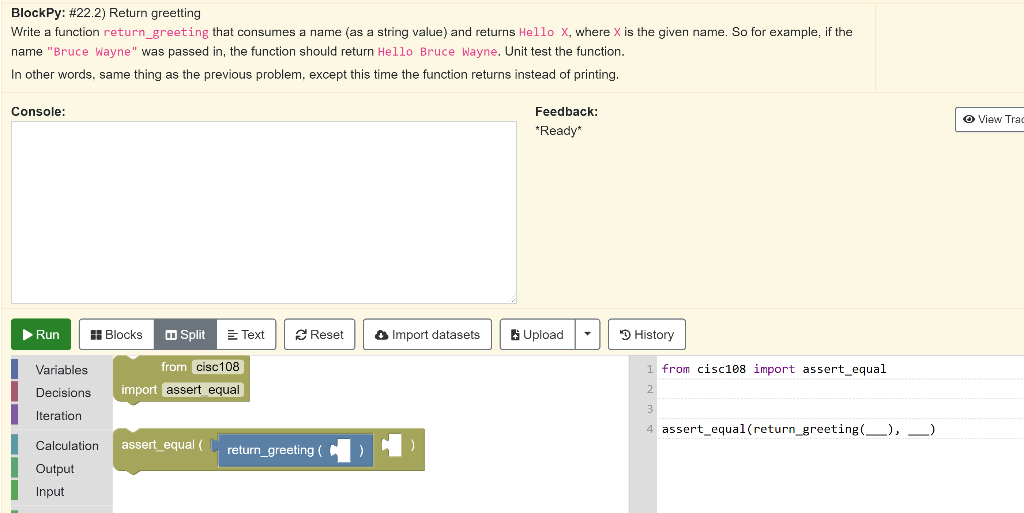Click the clock icon on History button
The height and width of the screenshot is (513, 1024).
click(625, 335)
